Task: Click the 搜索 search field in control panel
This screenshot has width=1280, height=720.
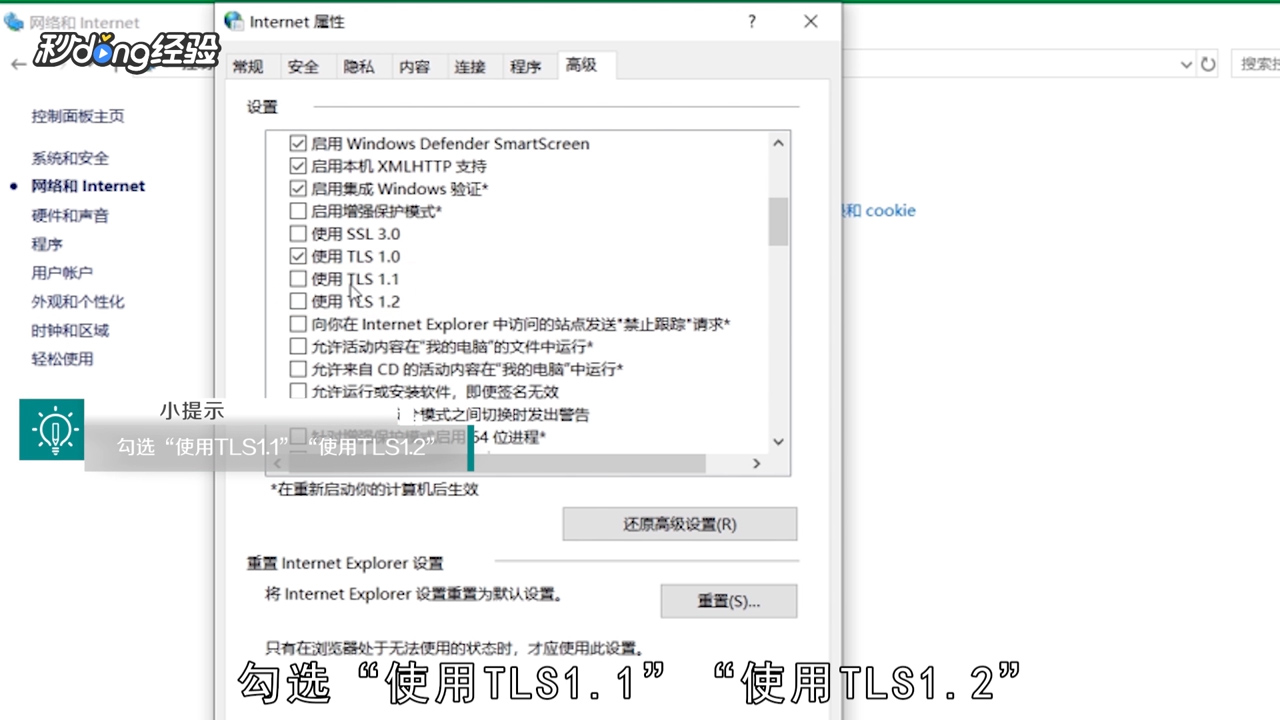Action: tap(1256, 64)
